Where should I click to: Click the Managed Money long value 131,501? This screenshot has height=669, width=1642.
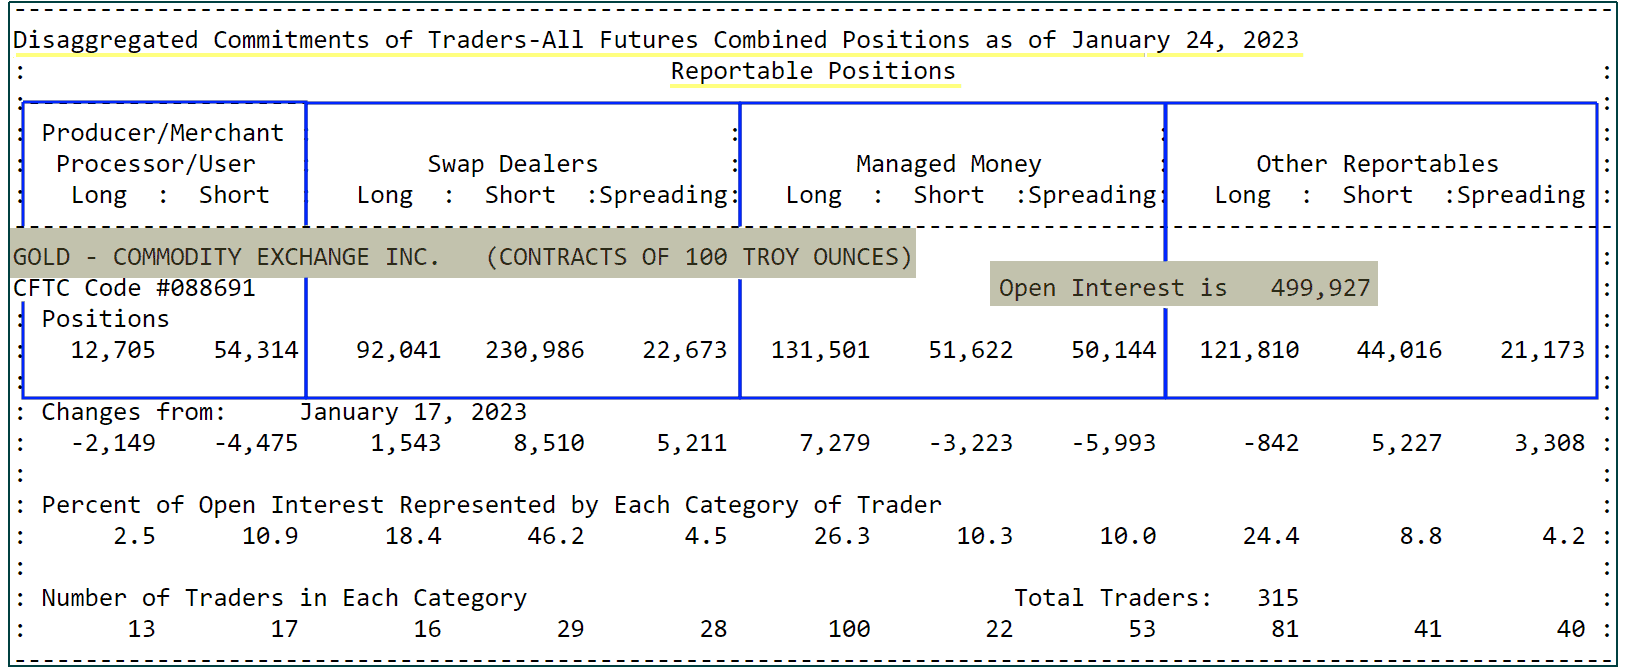pyautogui.click(x=820, y=350)
